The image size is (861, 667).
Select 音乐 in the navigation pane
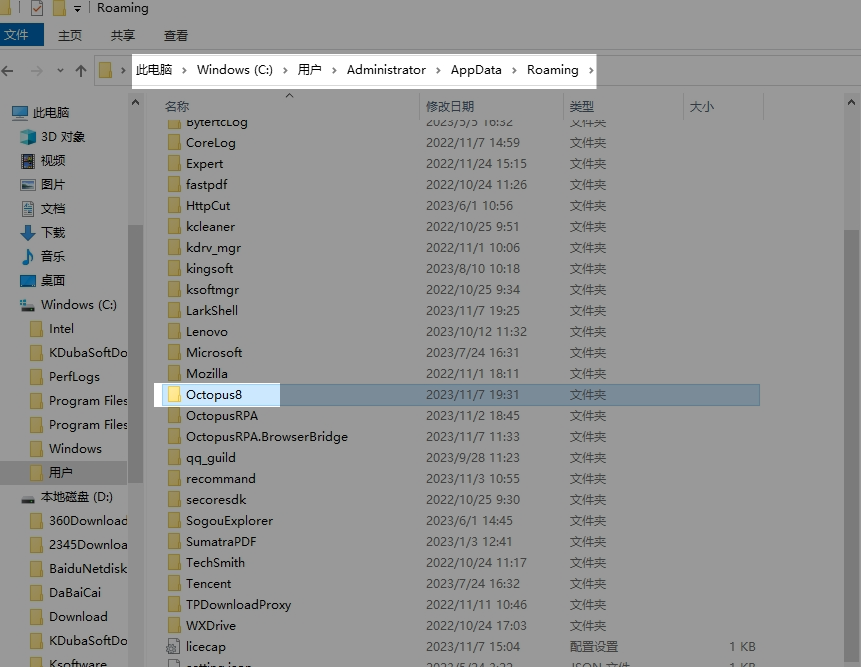tap(43, 256)
